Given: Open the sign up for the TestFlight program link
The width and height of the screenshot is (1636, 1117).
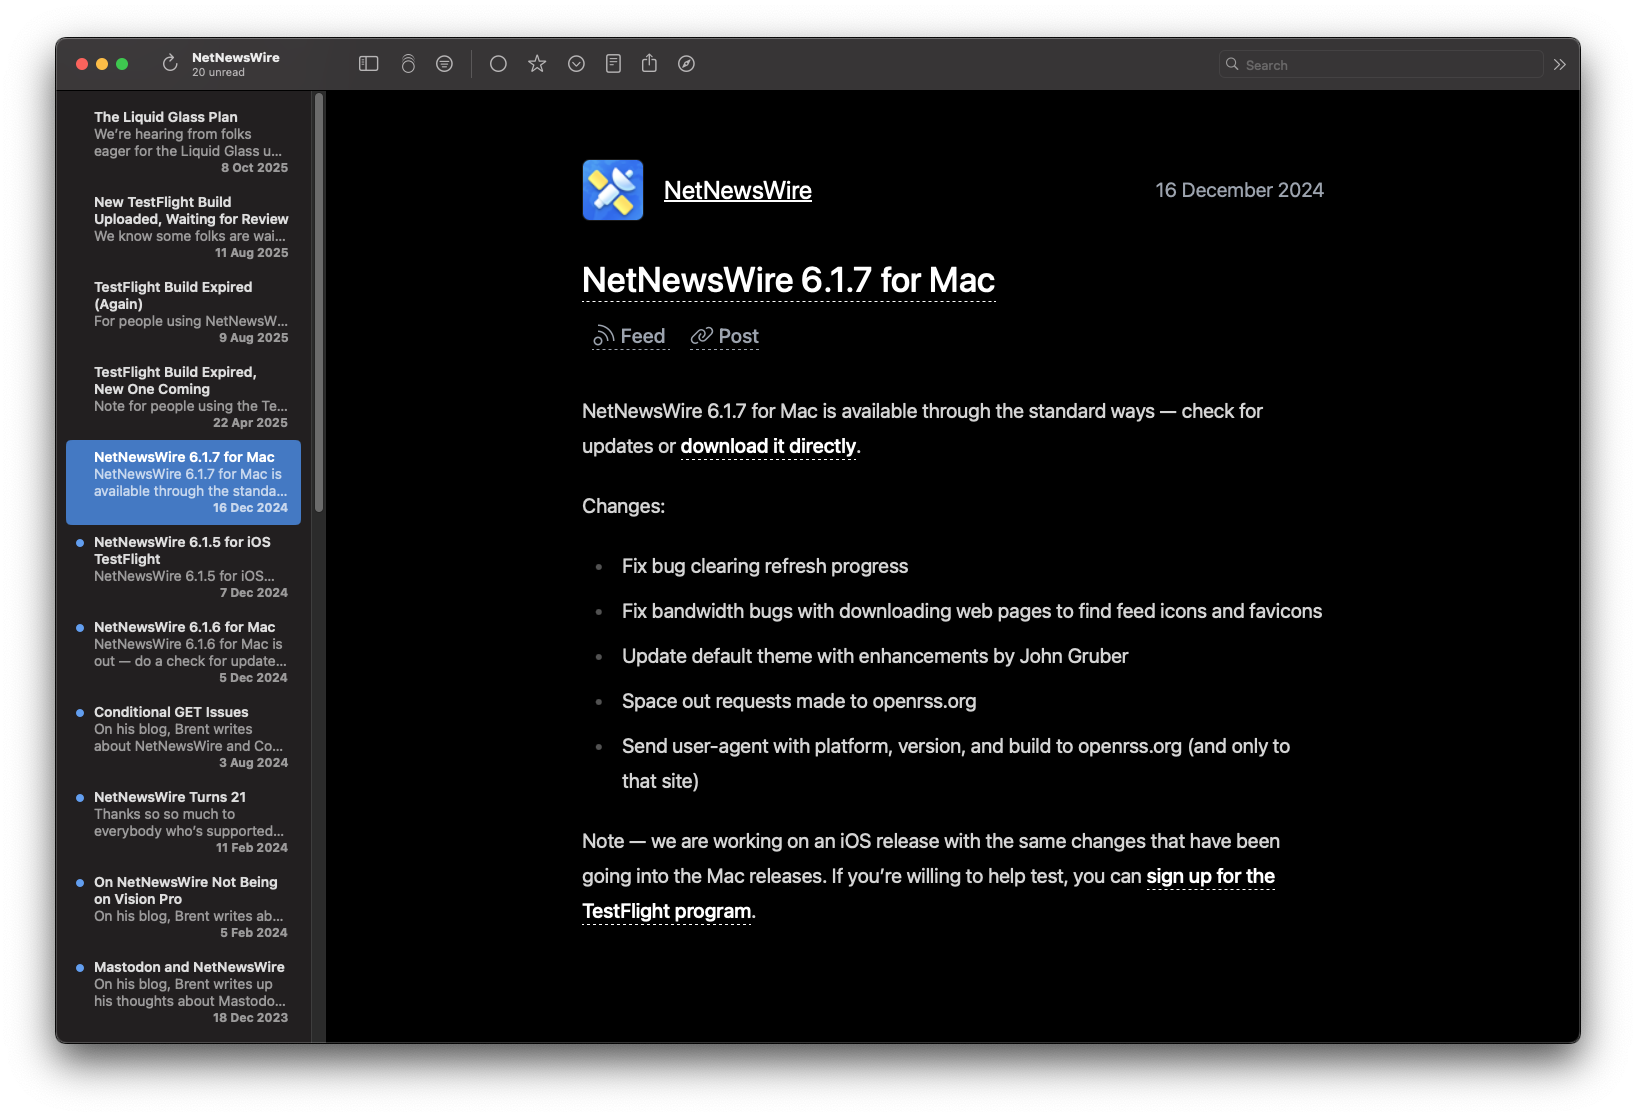Looking at the screenshot, I should click(x=1210, y=877).
